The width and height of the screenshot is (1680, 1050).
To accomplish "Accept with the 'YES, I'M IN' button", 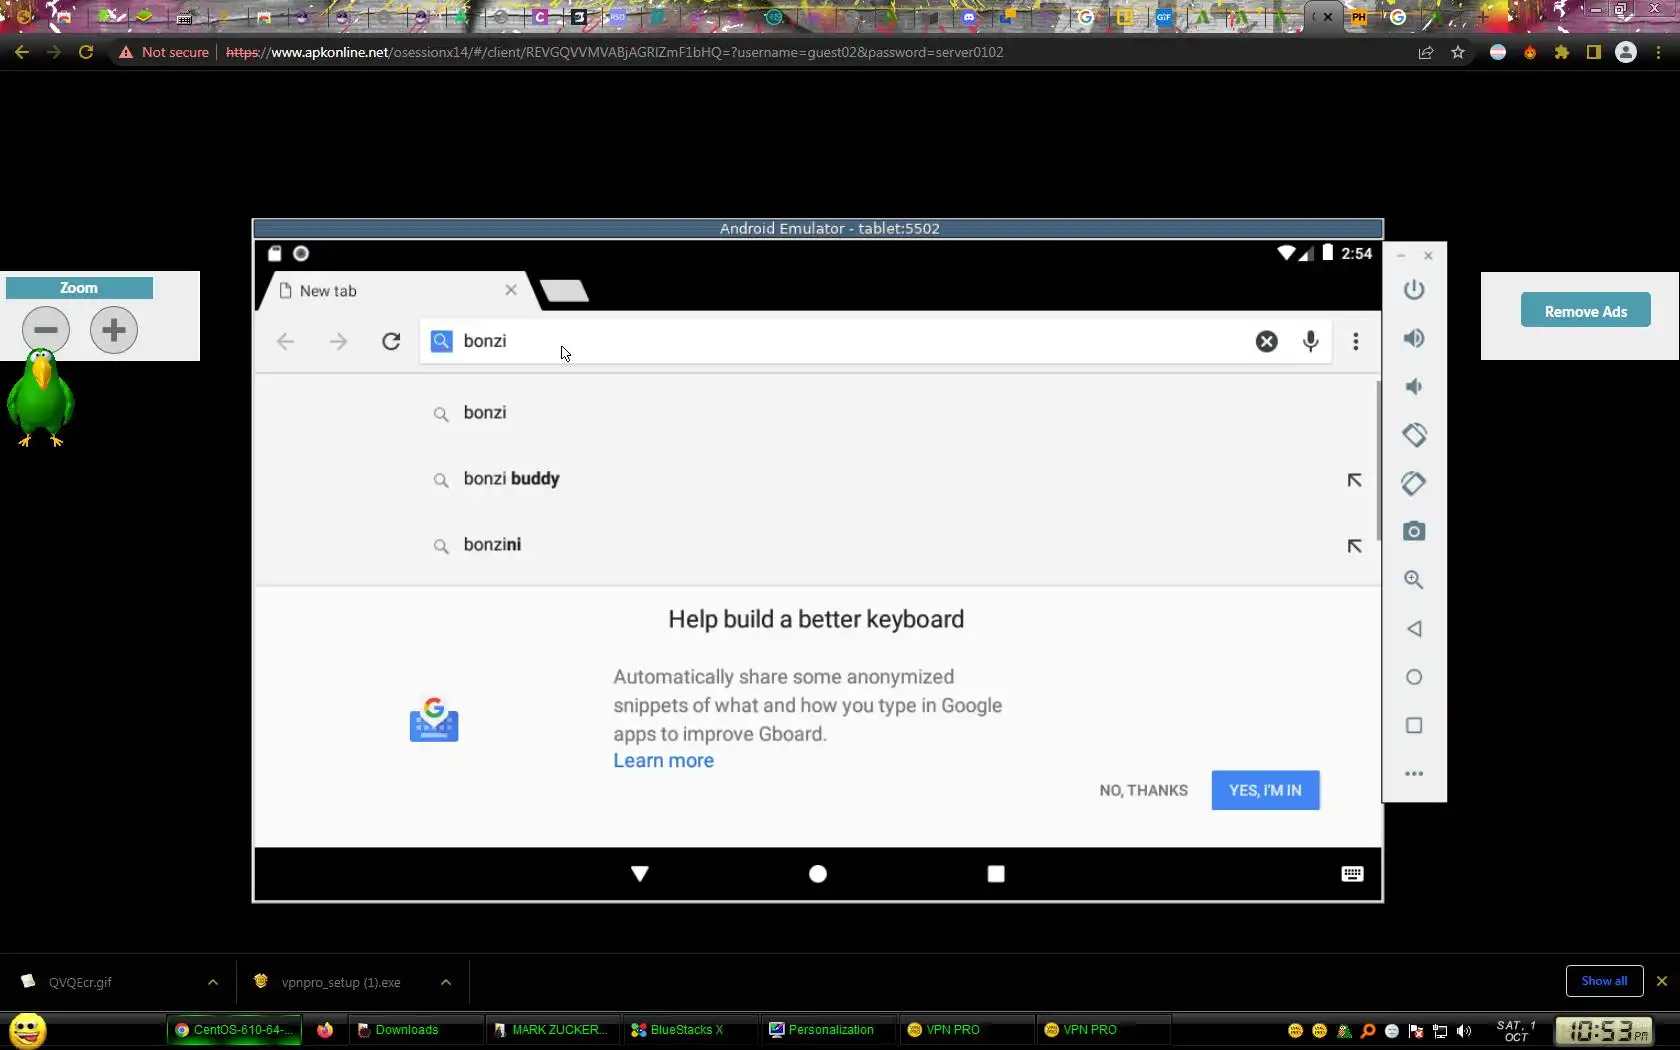I will click(x=1265, y=790).
